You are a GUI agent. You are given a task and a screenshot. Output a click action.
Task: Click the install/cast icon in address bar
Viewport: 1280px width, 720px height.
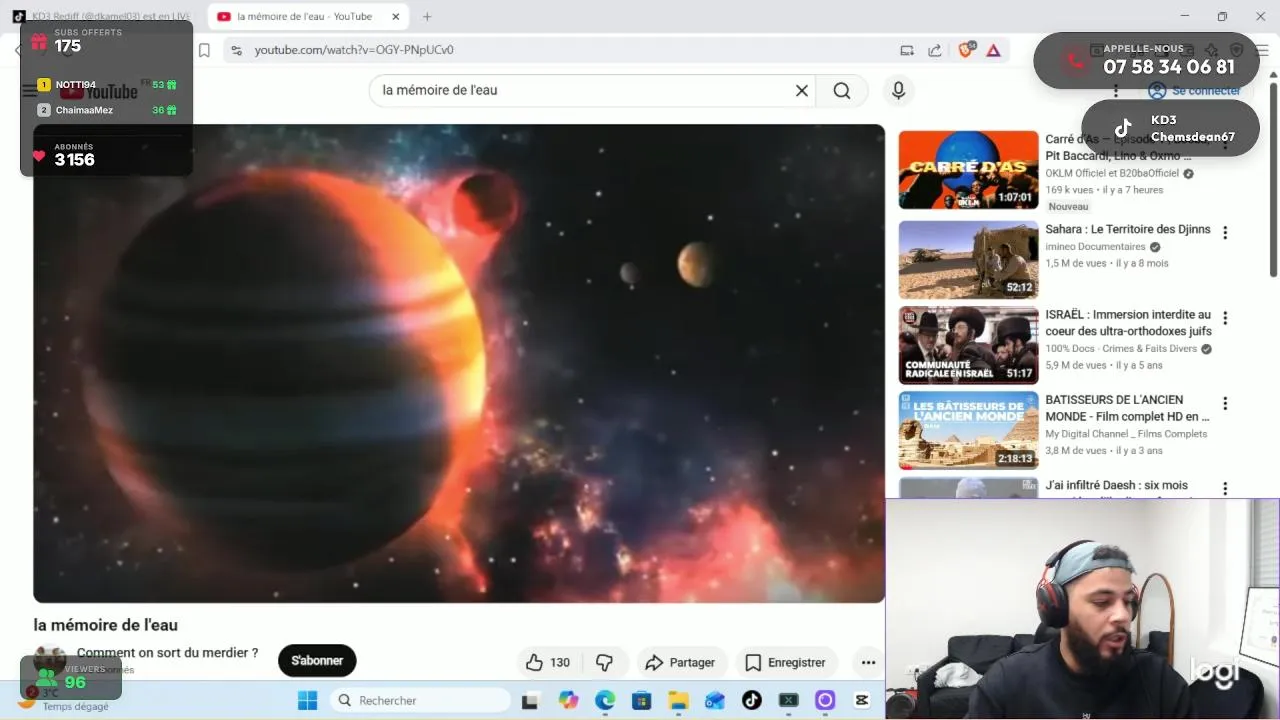pos(907,50)
